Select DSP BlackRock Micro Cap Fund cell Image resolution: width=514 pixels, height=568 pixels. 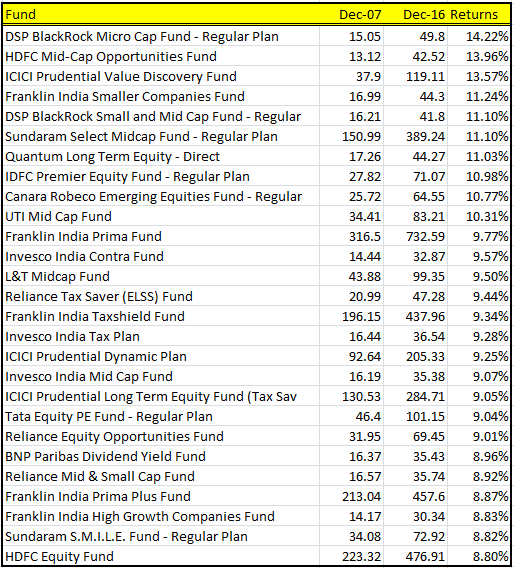tap(161, 37)
